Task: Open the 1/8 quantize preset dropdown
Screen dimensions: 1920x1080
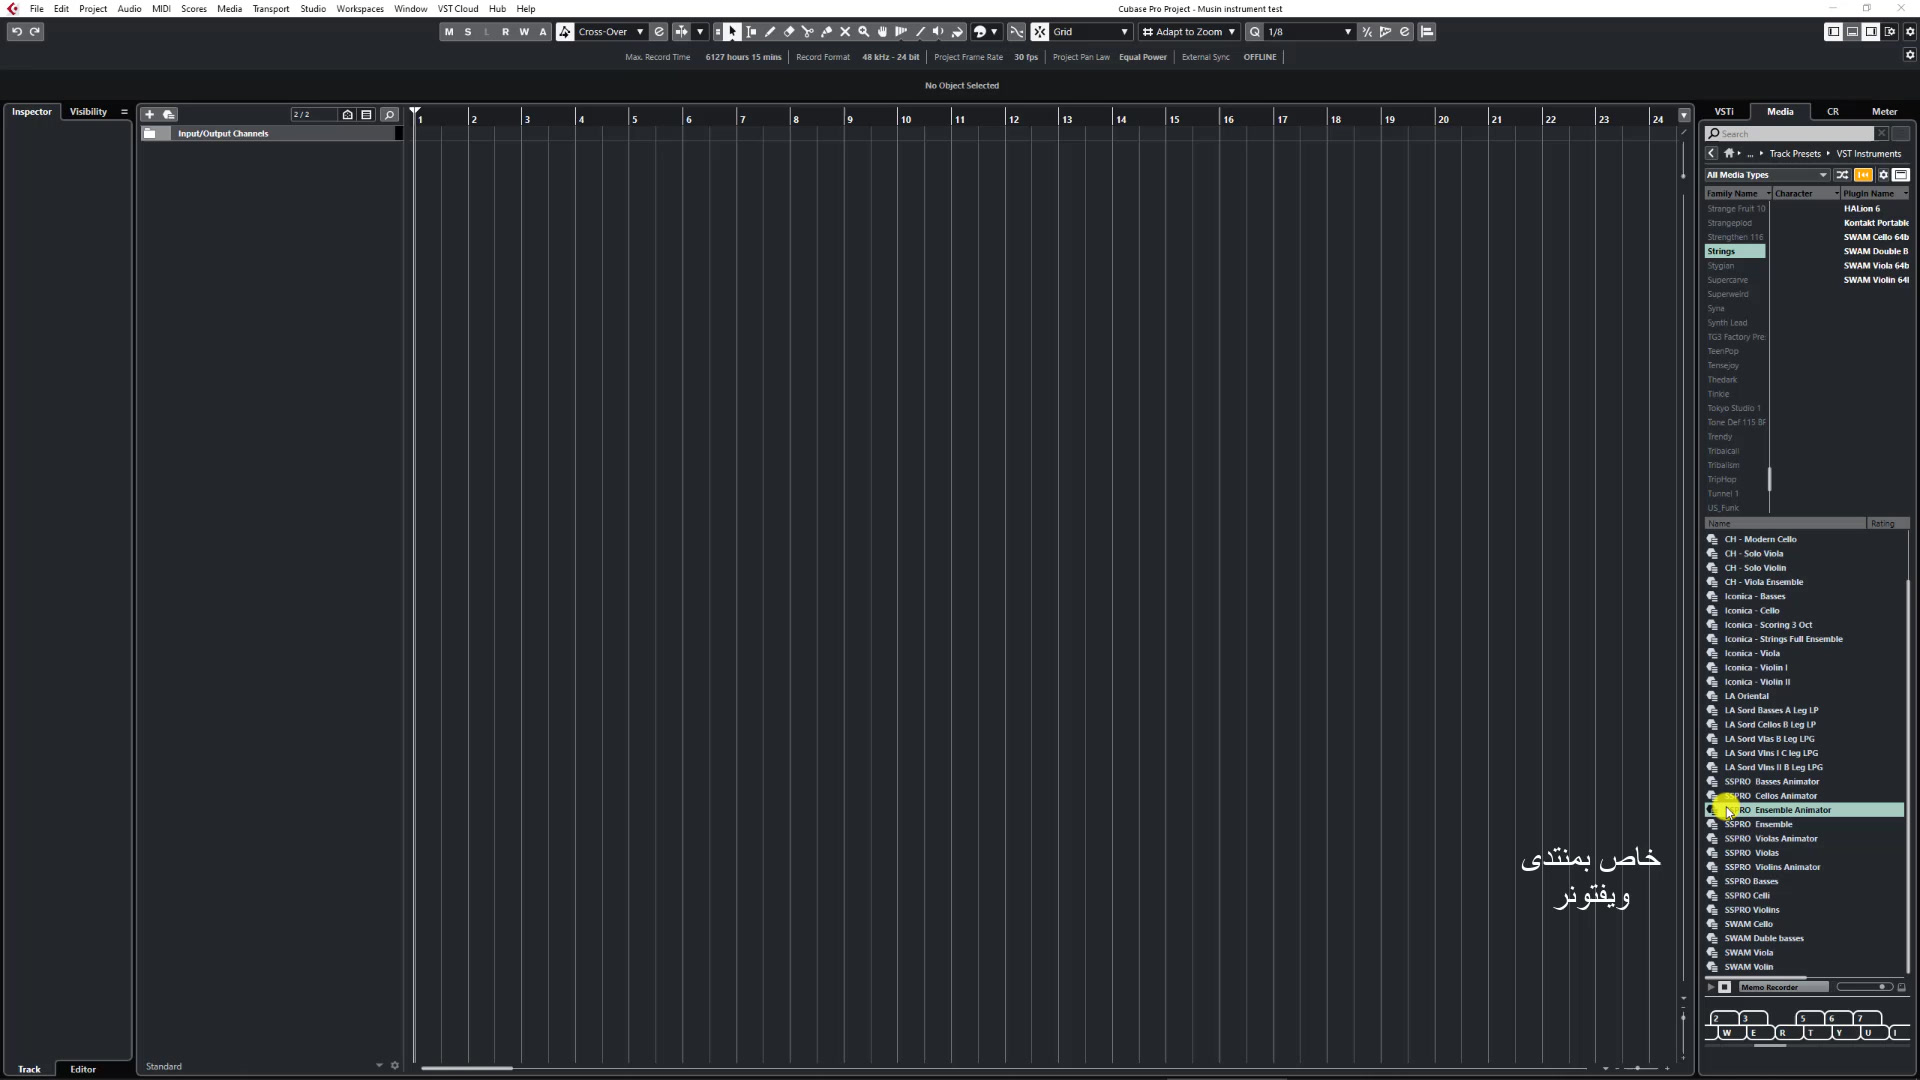Action: tap(1309, 32)
